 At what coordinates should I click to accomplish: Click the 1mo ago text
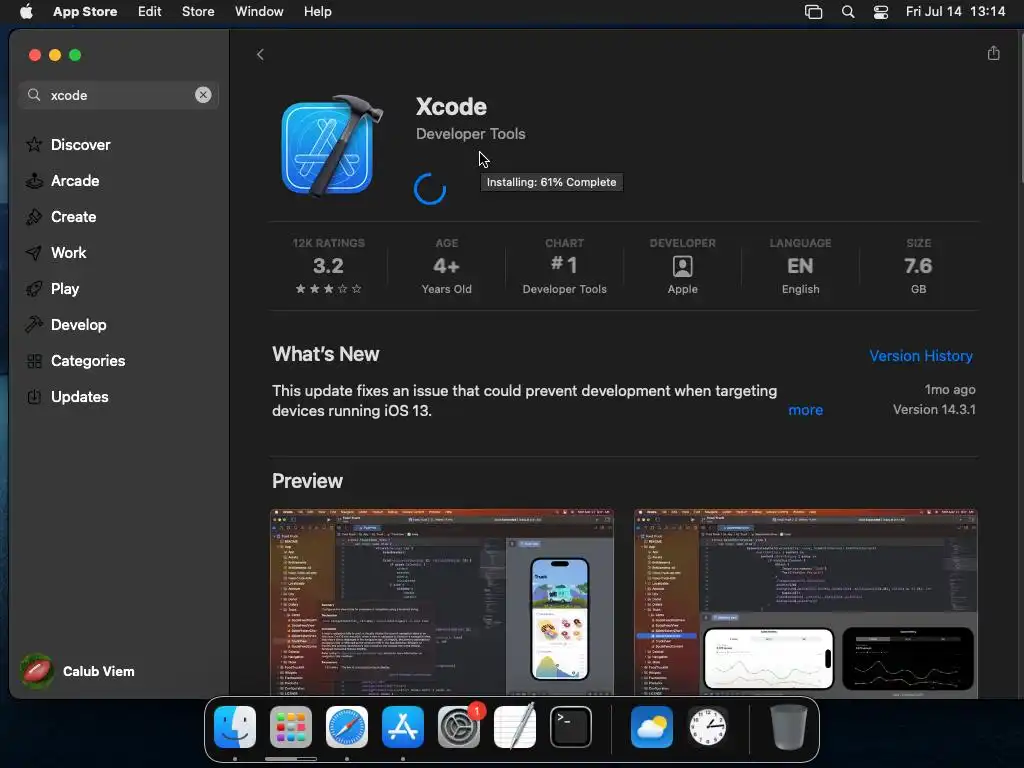point(950,389)
